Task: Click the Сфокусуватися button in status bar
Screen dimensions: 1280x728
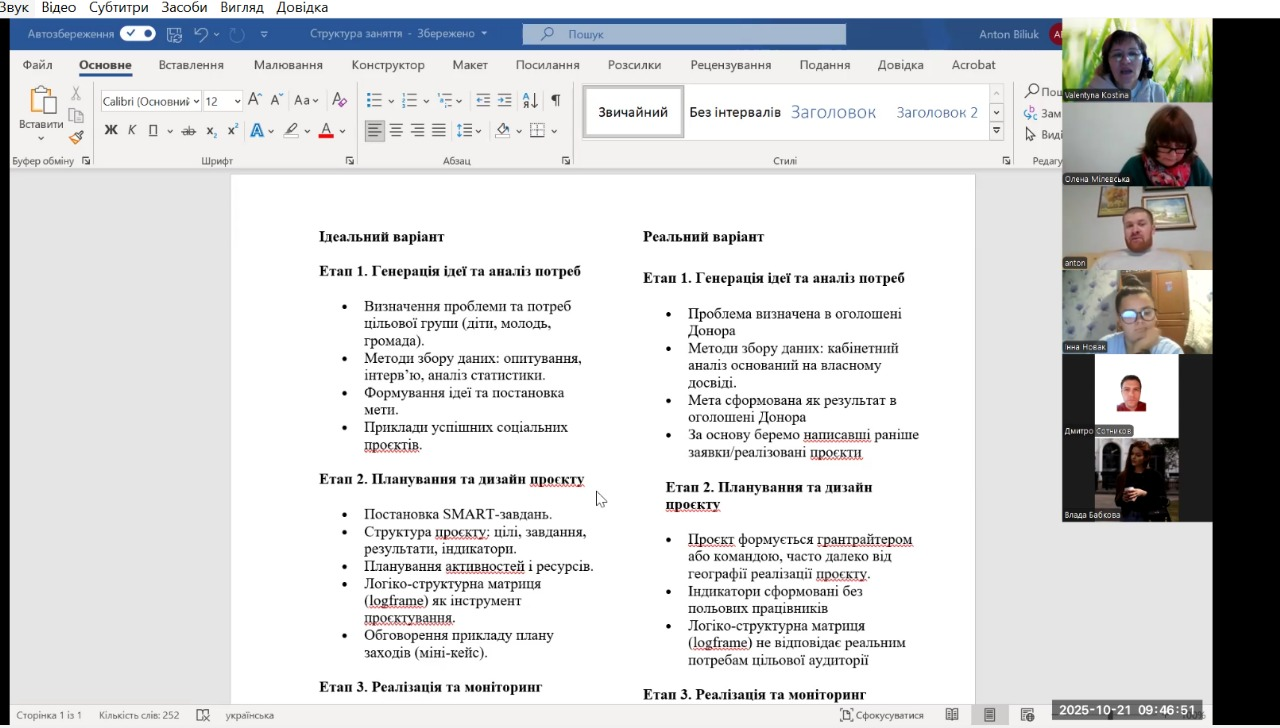Action: (882, 715)
